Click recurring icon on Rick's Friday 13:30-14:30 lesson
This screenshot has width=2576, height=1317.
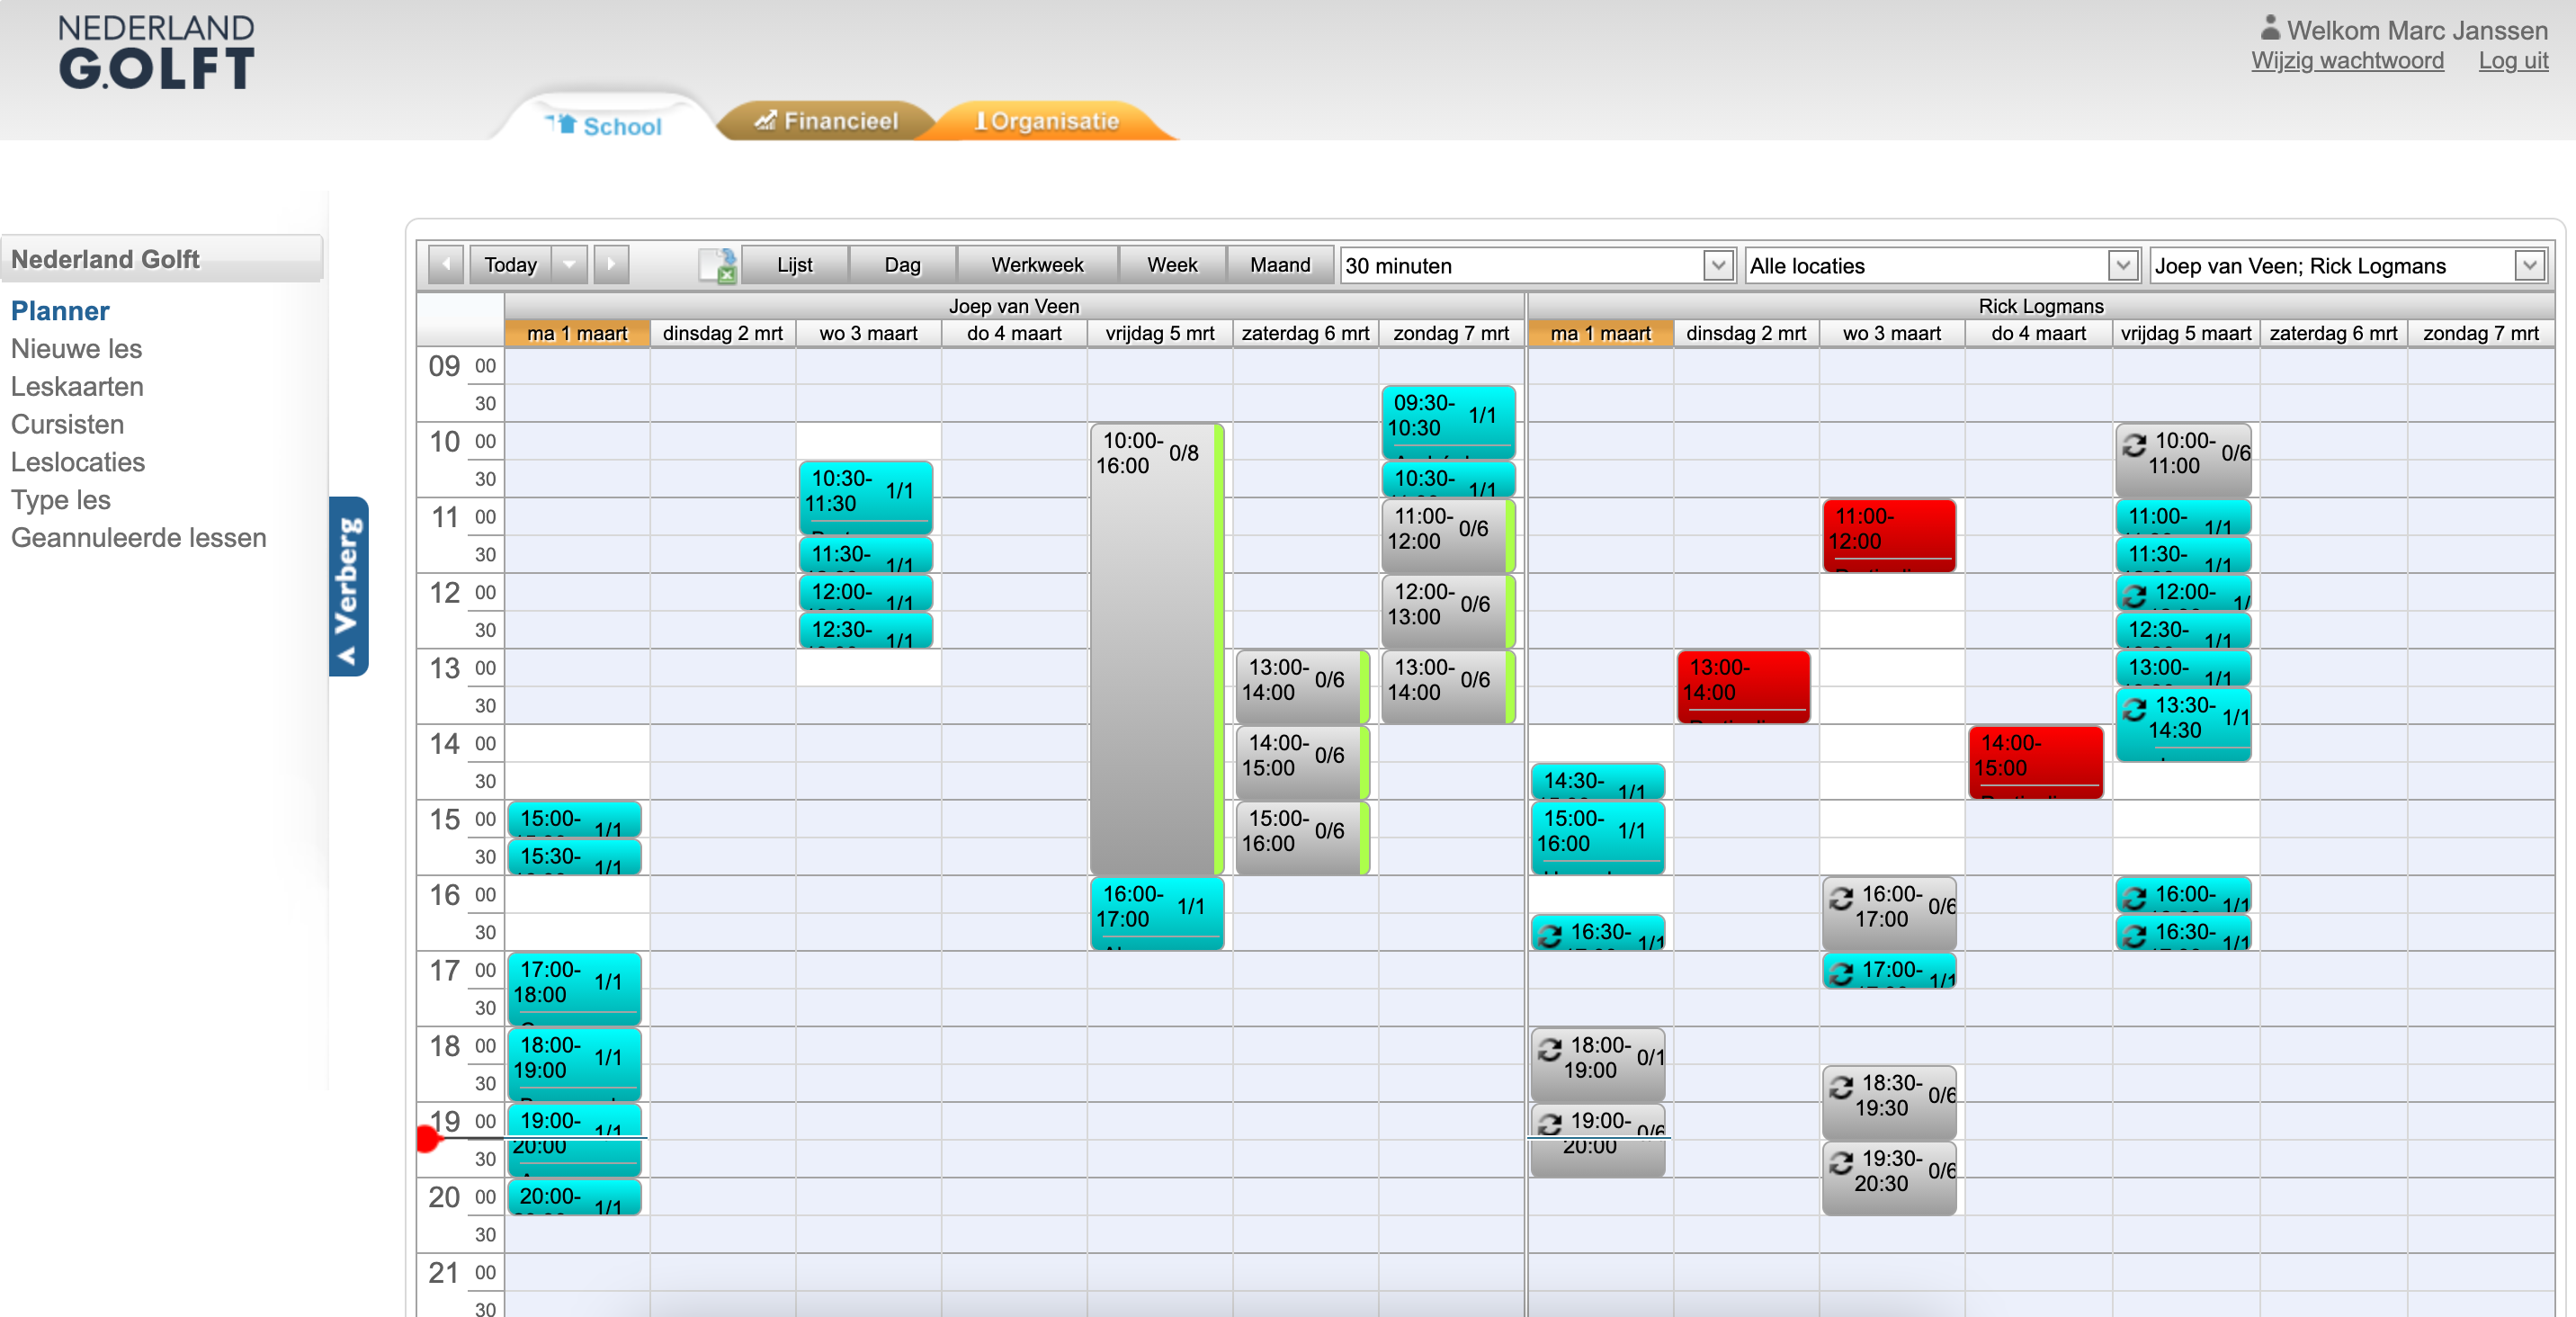pos(2134,709)
